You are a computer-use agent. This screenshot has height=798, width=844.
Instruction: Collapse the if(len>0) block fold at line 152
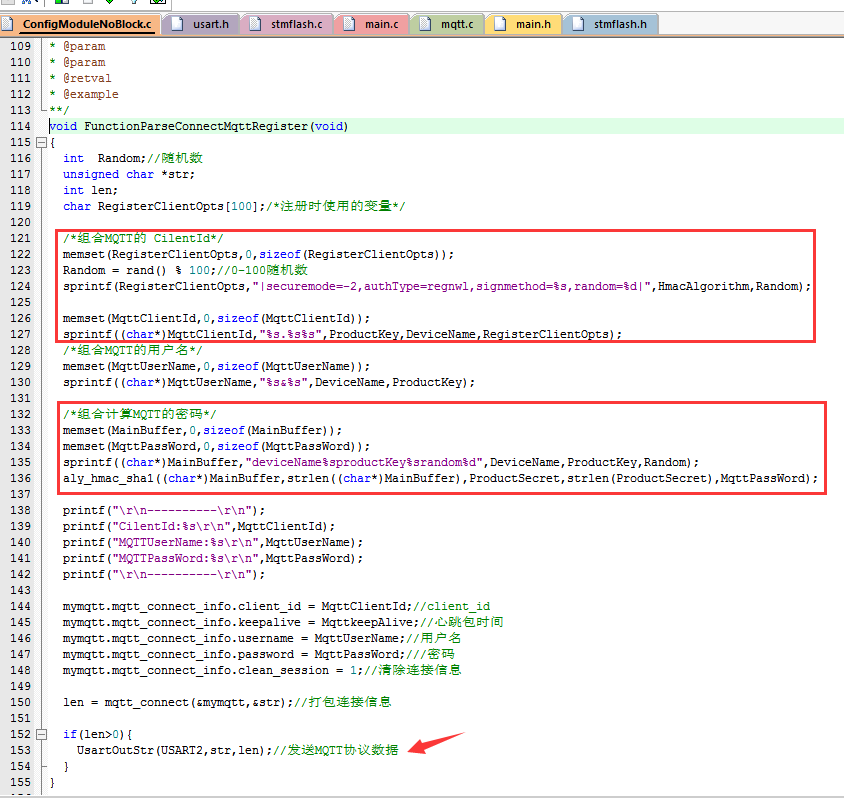tap(41, 734)
